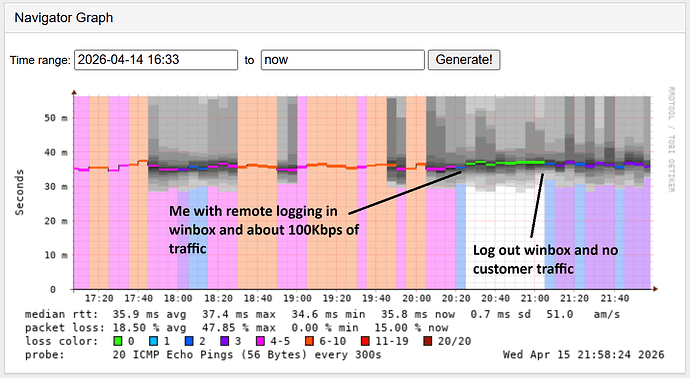Image resolution: width=690 pixels, height=378 pixels.
Task: Click the orange loss color 6-10 swatch
Action: (x=309, y=341)
